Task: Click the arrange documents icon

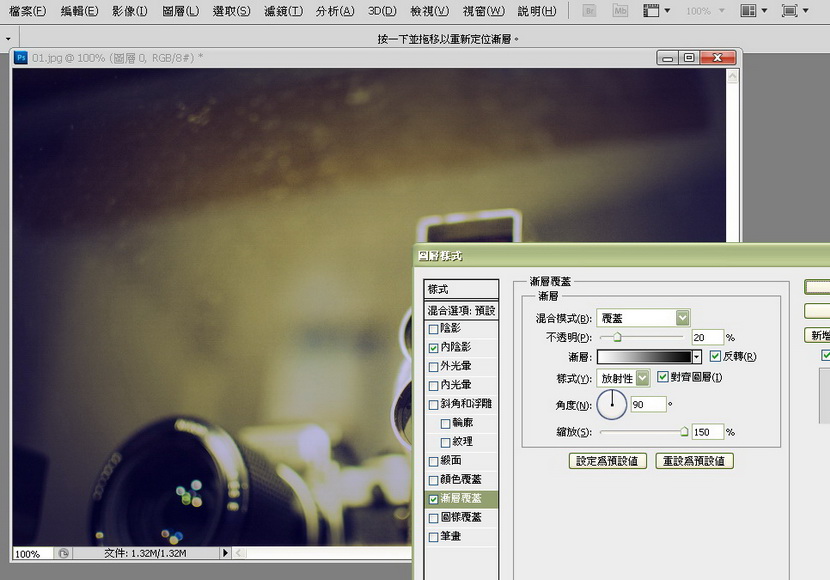Action: [x=749, y=11]
